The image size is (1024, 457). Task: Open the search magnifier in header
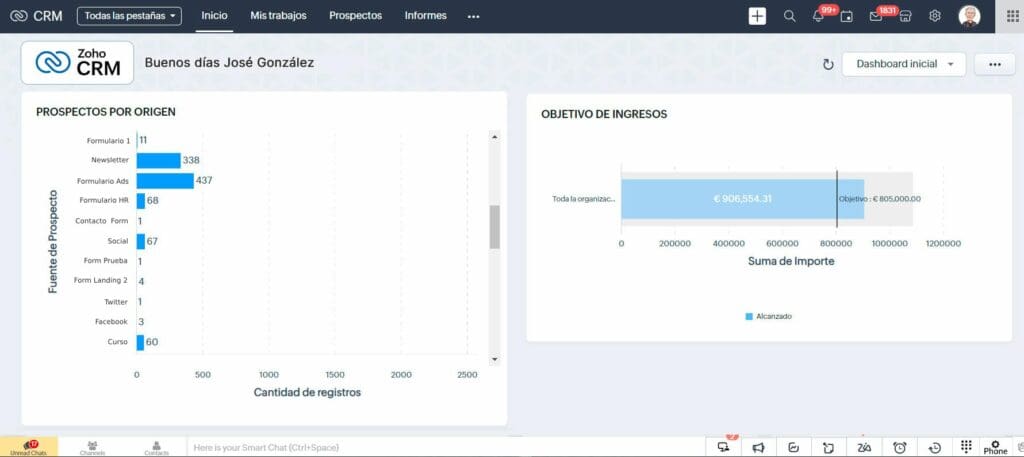[790, 16]
